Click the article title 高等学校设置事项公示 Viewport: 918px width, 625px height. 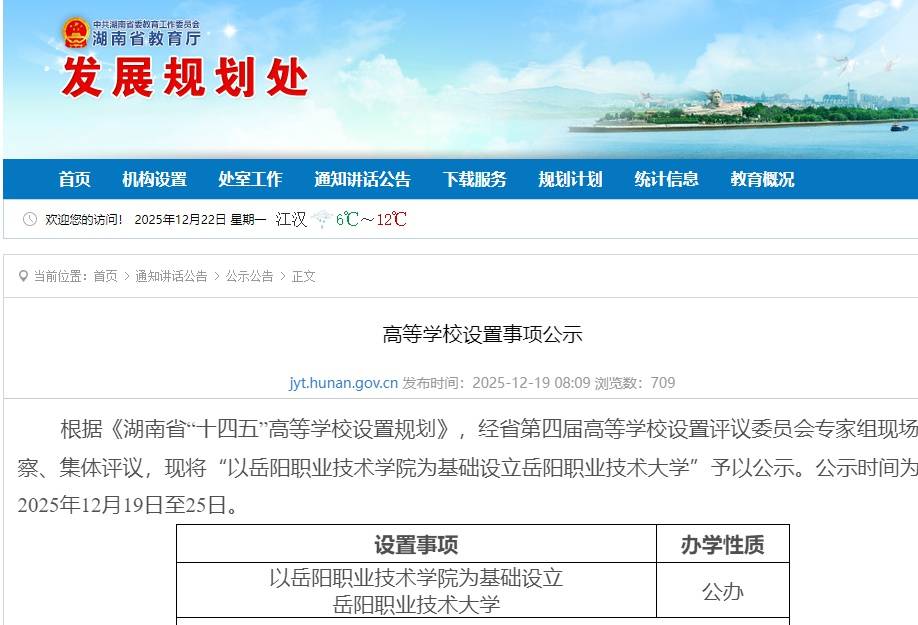click(482, 334)
